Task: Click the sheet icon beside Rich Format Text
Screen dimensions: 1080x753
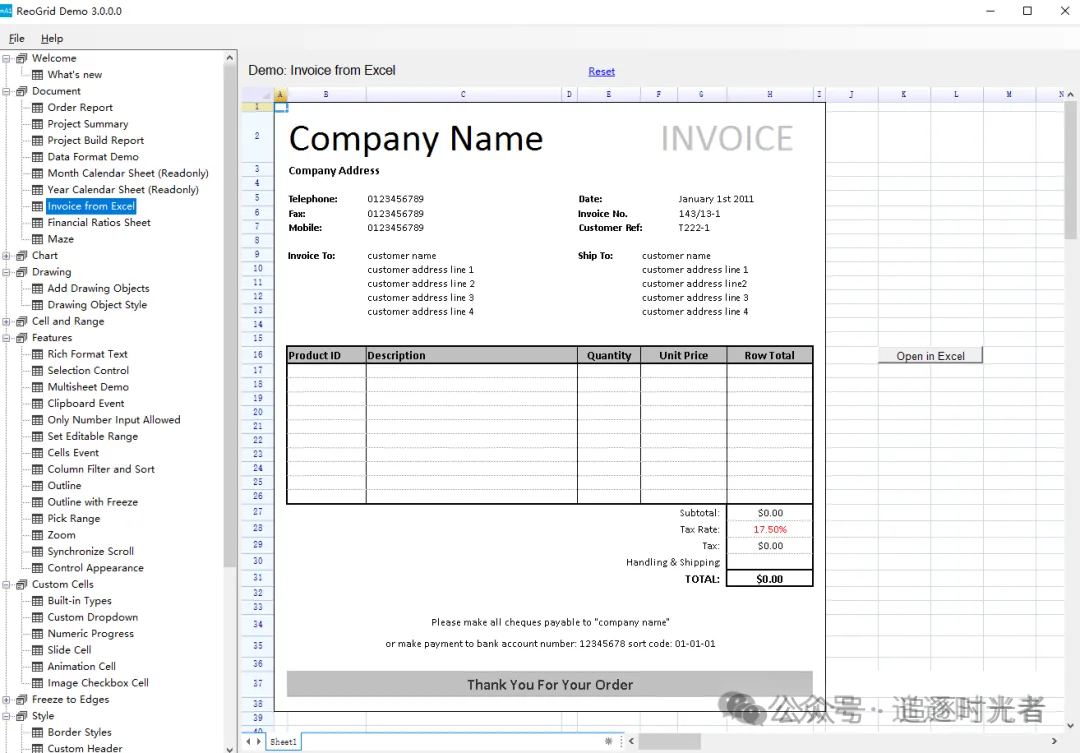Action: (38, 354)
